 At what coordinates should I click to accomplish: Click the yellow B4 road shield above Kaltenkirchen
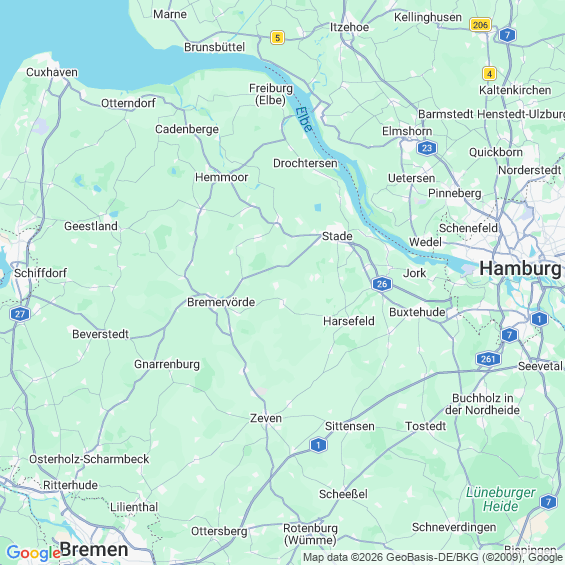[x=489, y=74]
